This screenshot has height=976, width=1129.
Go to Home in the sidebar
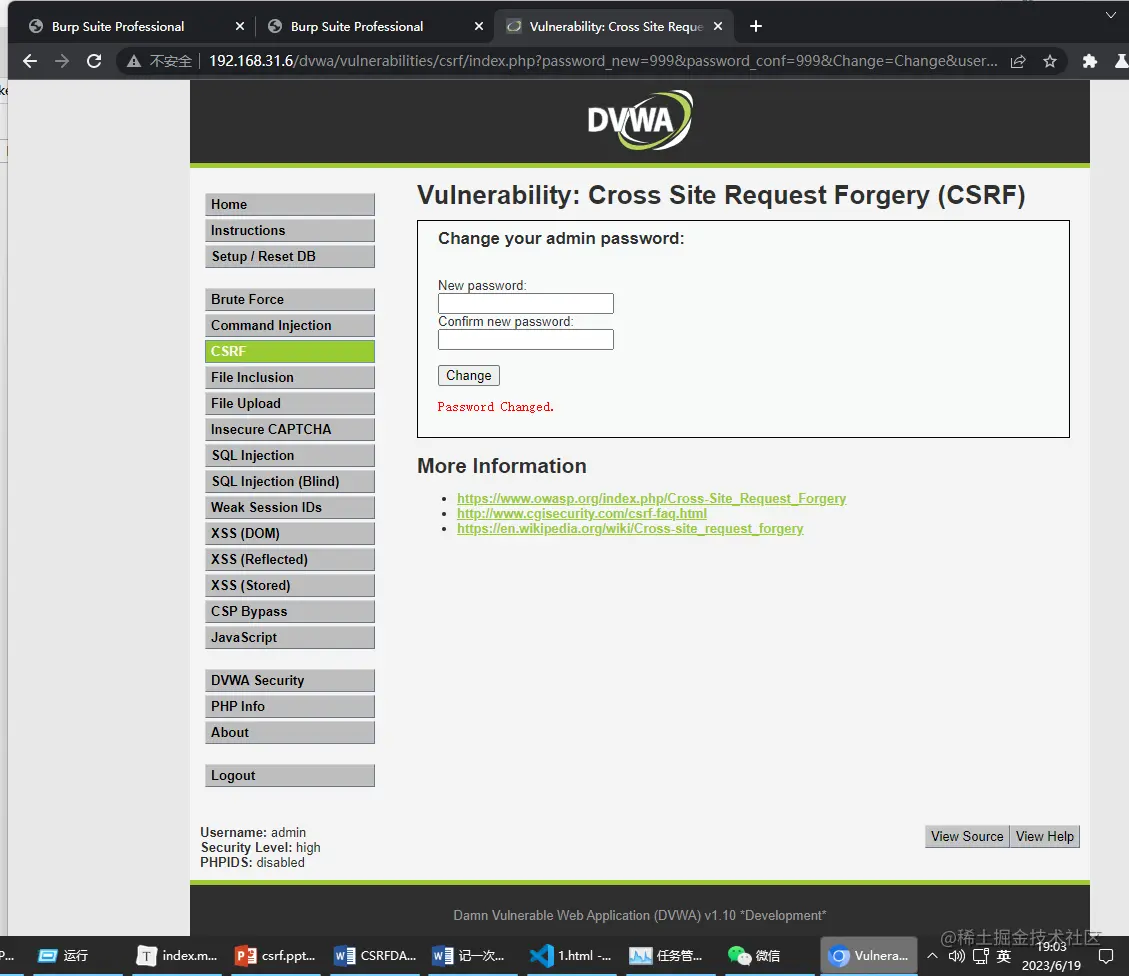(289, 204)
